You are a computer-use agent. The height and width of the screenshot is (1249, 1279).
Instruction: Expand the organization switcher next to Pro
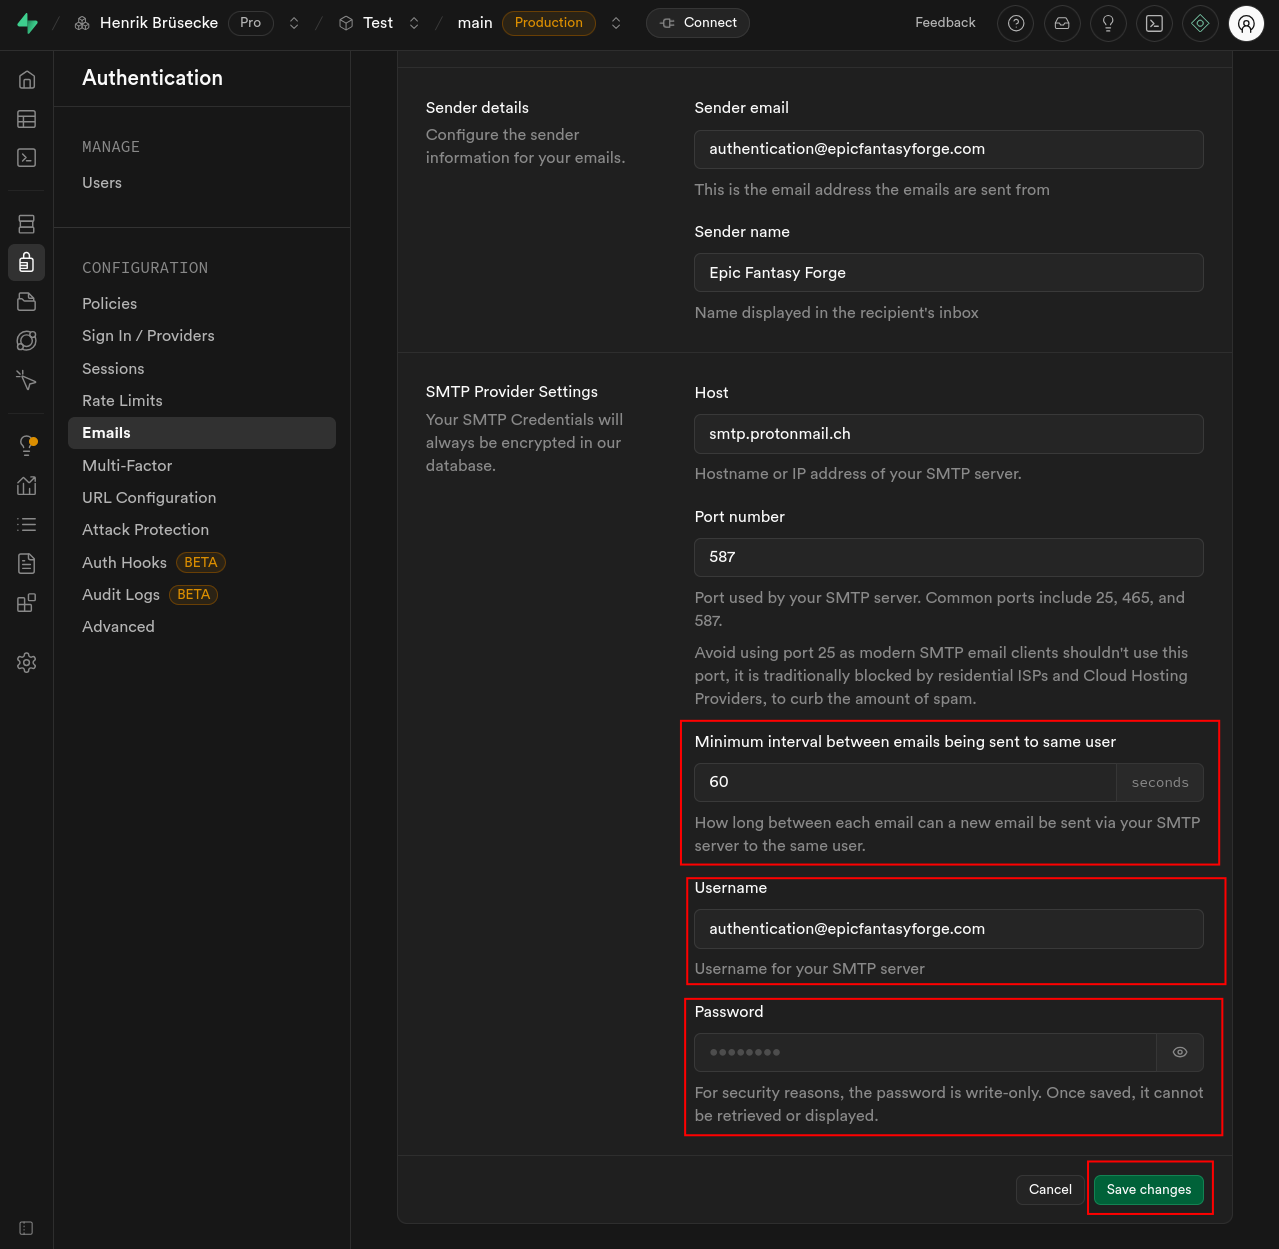[294, 23]
